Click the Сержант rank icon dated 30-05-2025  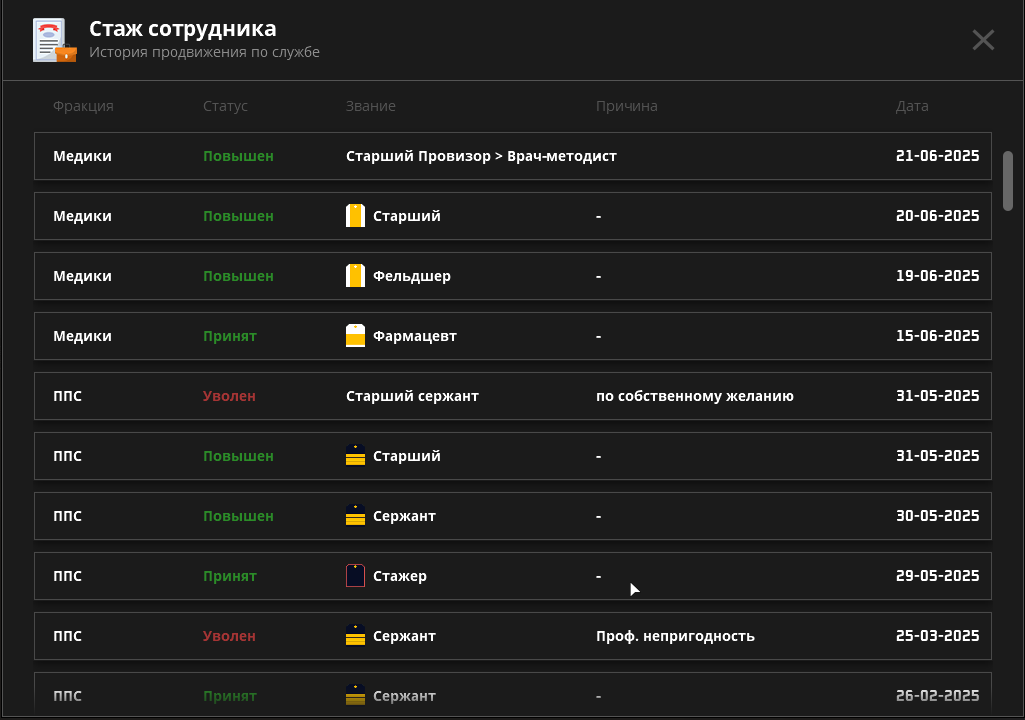click(355, 516)
